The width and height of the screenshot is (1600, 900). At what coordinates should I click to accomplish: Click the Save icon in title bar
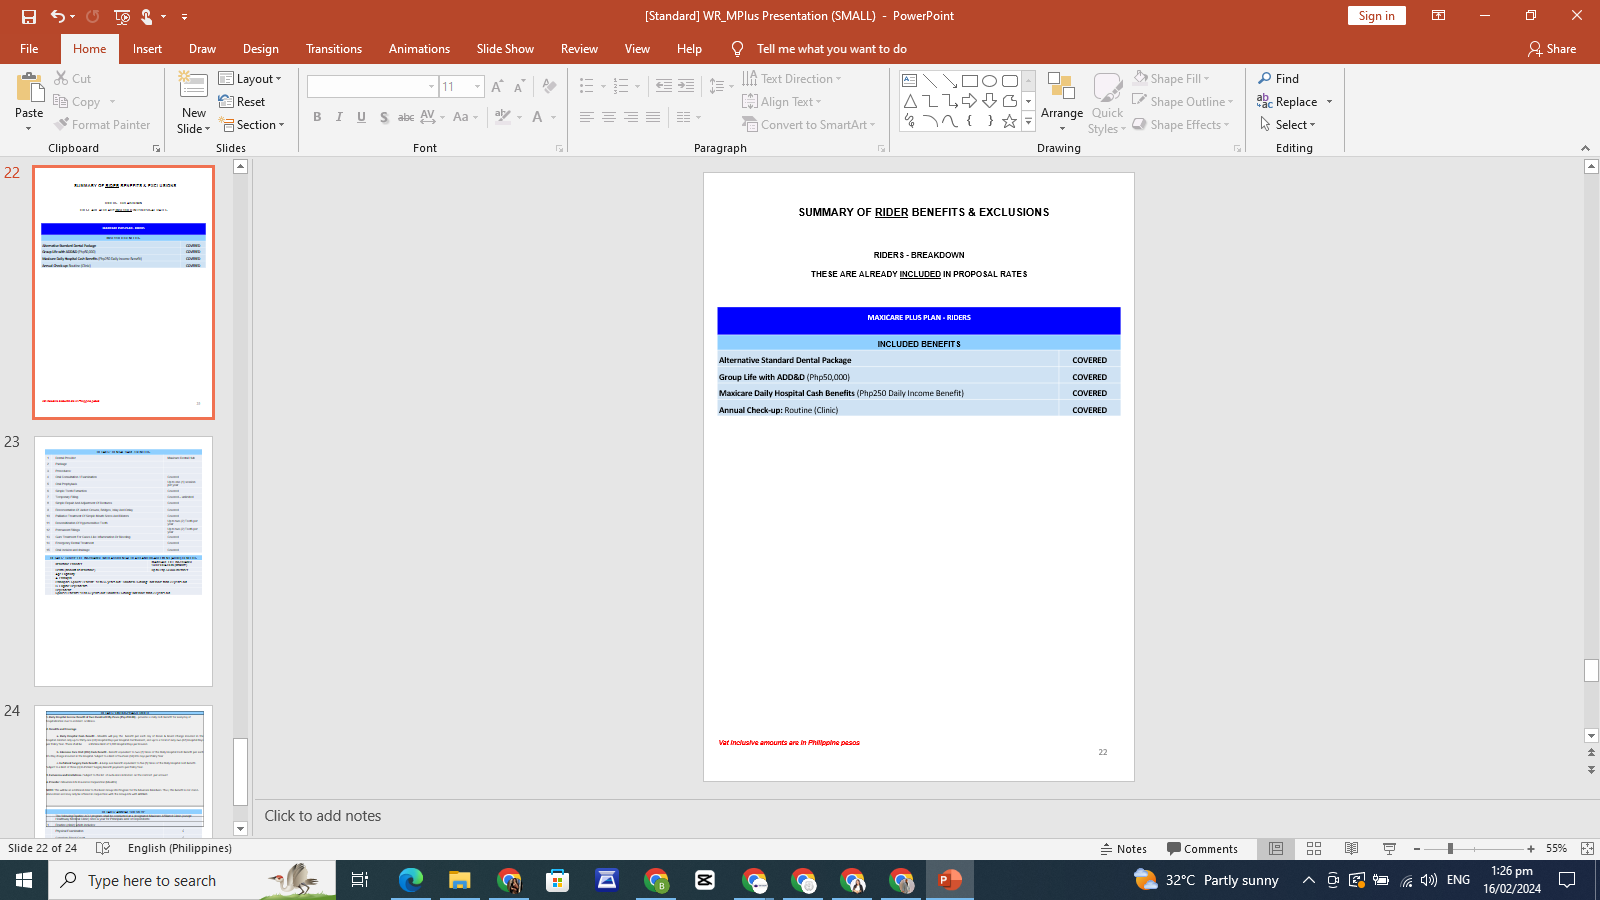click(x=29, y=16)
